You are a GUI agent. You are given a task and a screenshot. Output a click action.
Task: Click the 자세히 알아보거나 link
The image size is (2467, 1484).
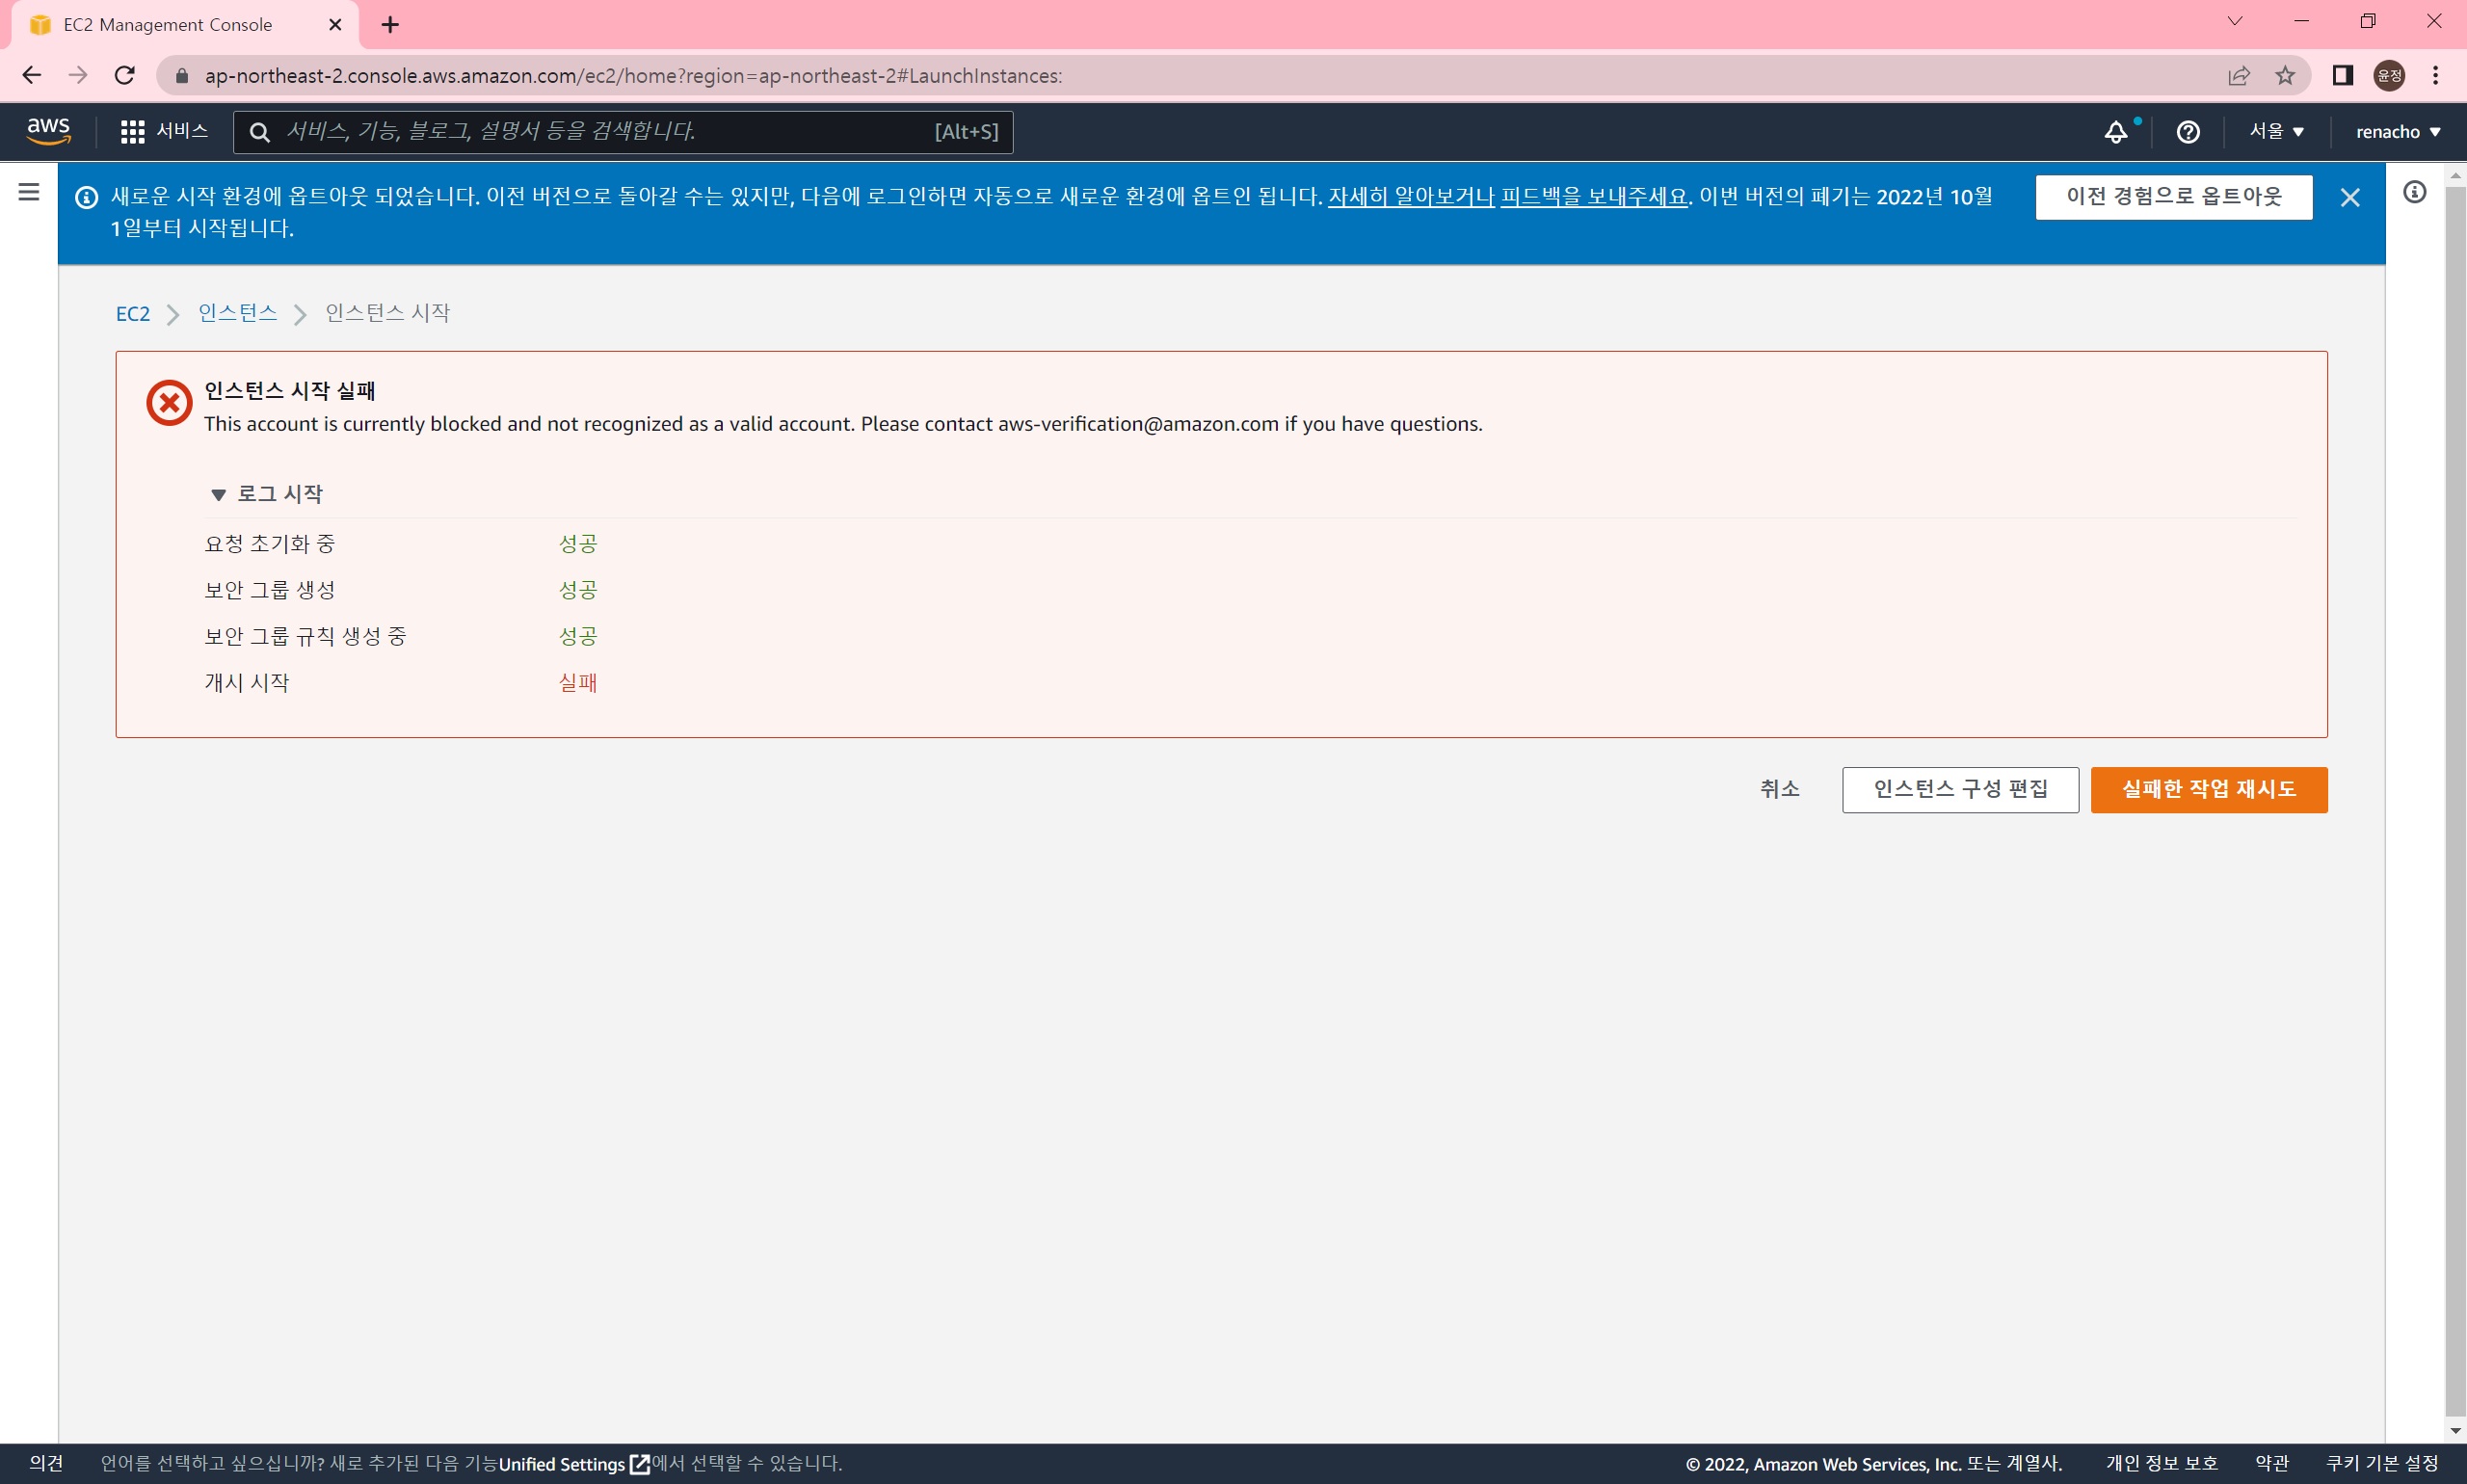coord(1411,196)
